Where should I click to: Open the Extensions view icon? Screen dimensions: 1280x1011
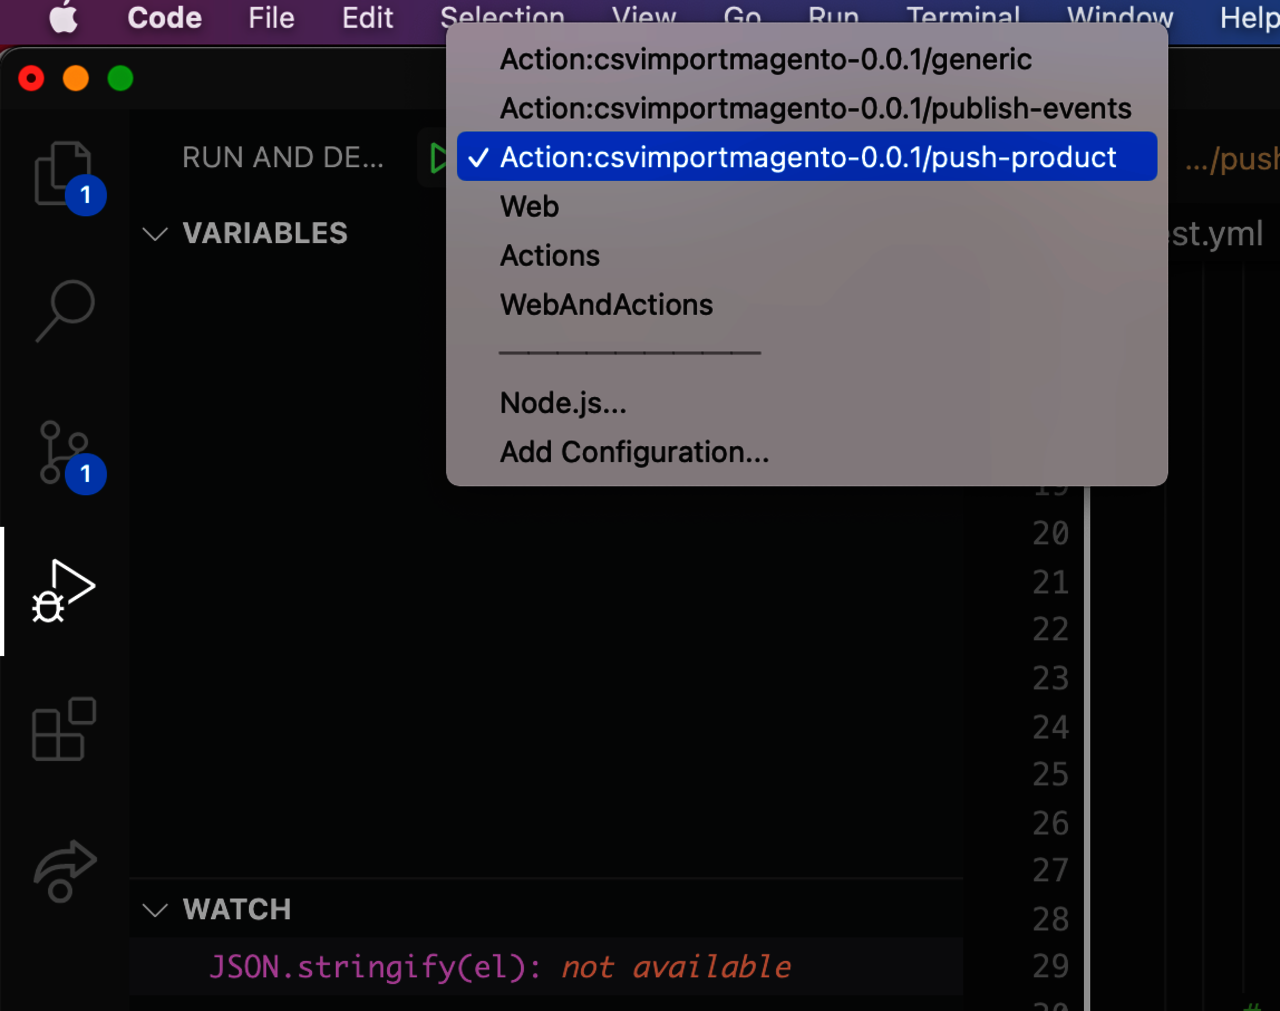tap(64, 729)
